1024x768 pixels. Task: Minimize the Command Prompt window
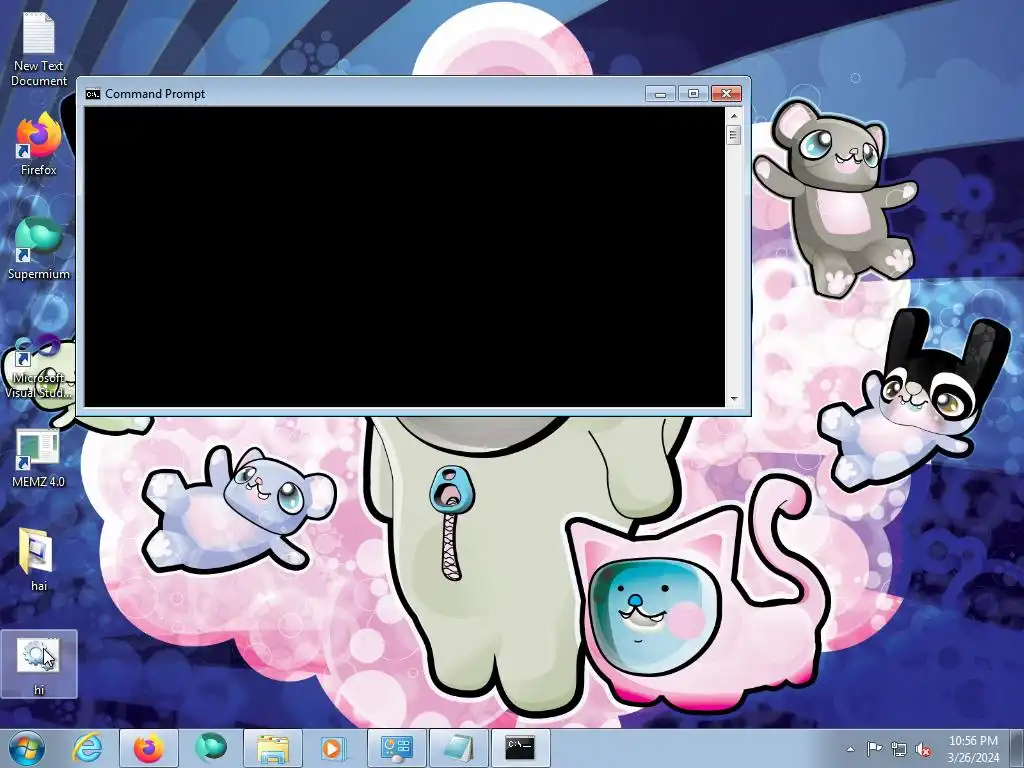(x=660, y=94)
